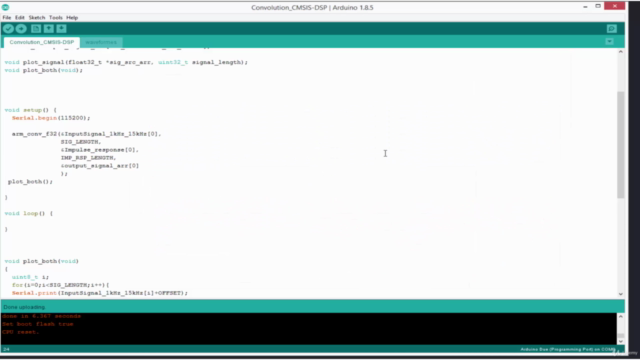Image resolution: width=640 pixels, height=360 pixels.
Task: Click the editor scroll-down arrow
Action: coord(620,294)
